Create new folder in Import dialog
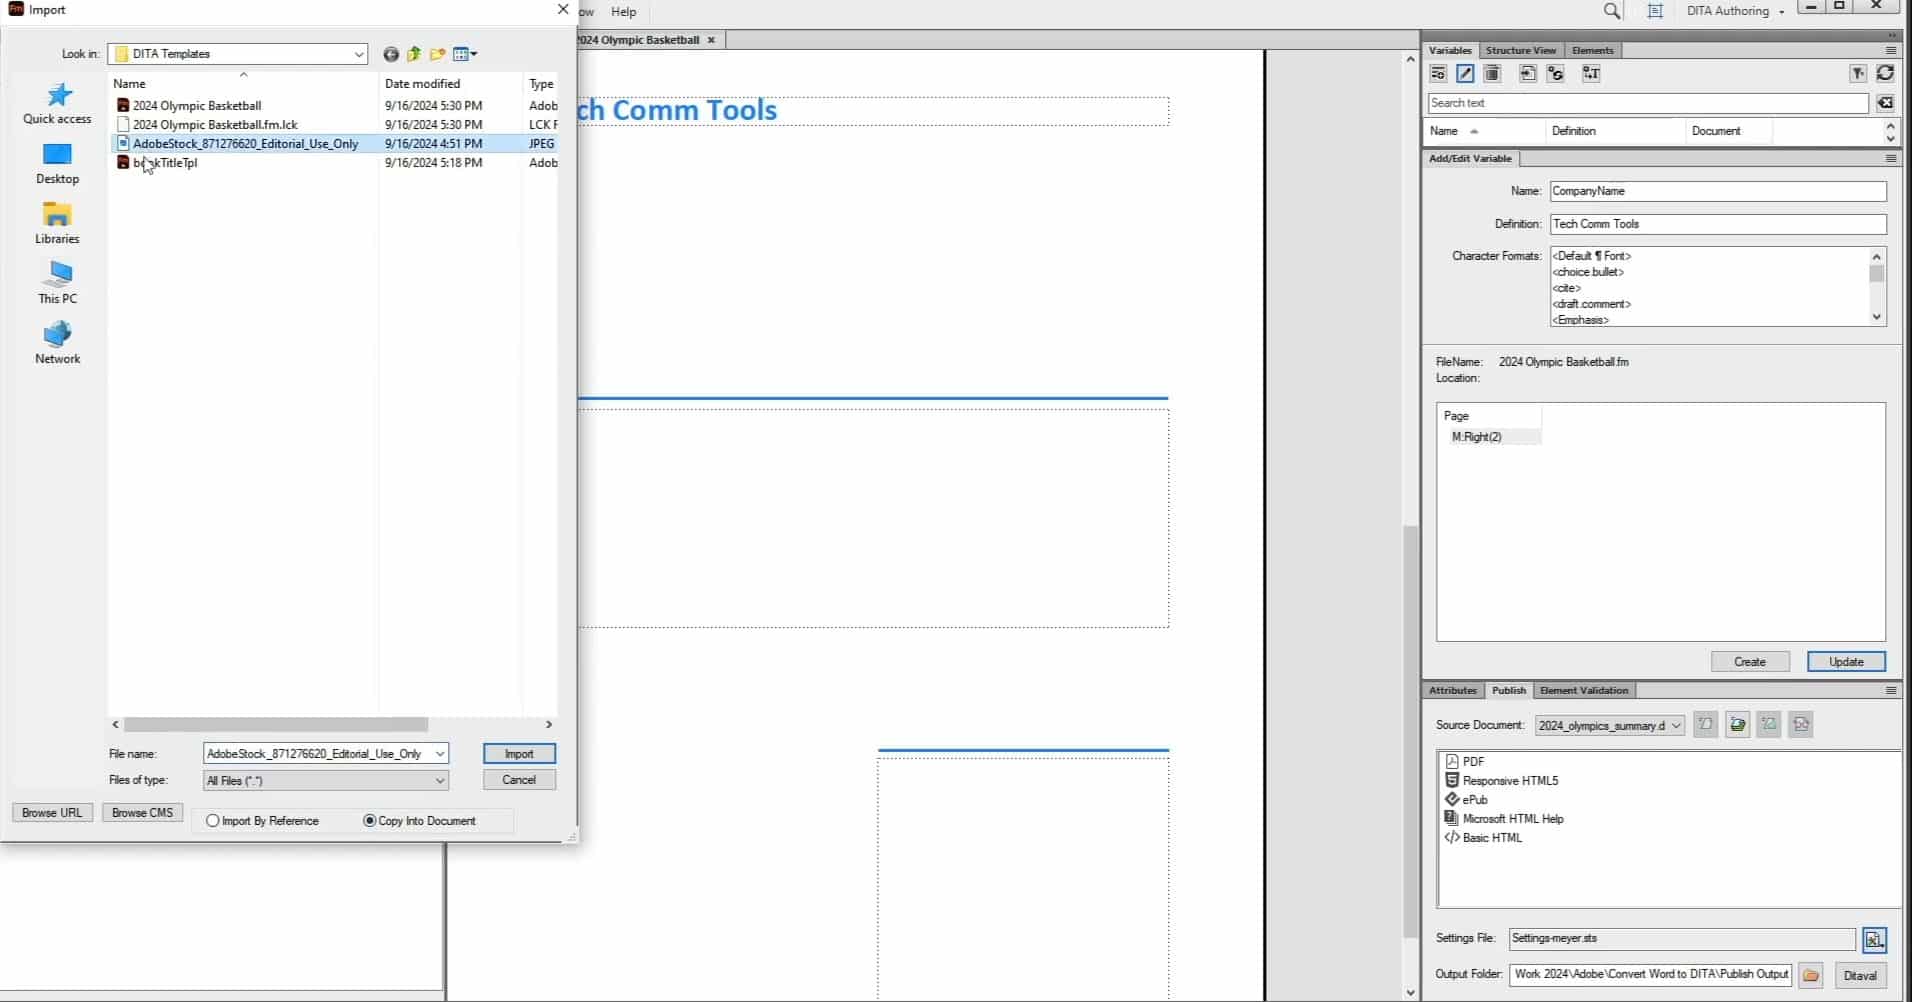1912x1002 pixels. (438, 54)
